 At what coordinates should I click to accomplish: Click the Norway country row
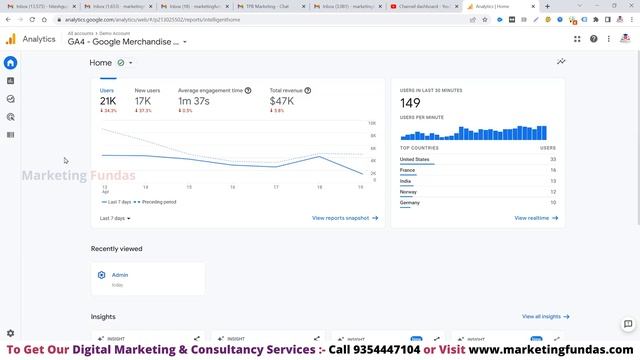(478, 192)
